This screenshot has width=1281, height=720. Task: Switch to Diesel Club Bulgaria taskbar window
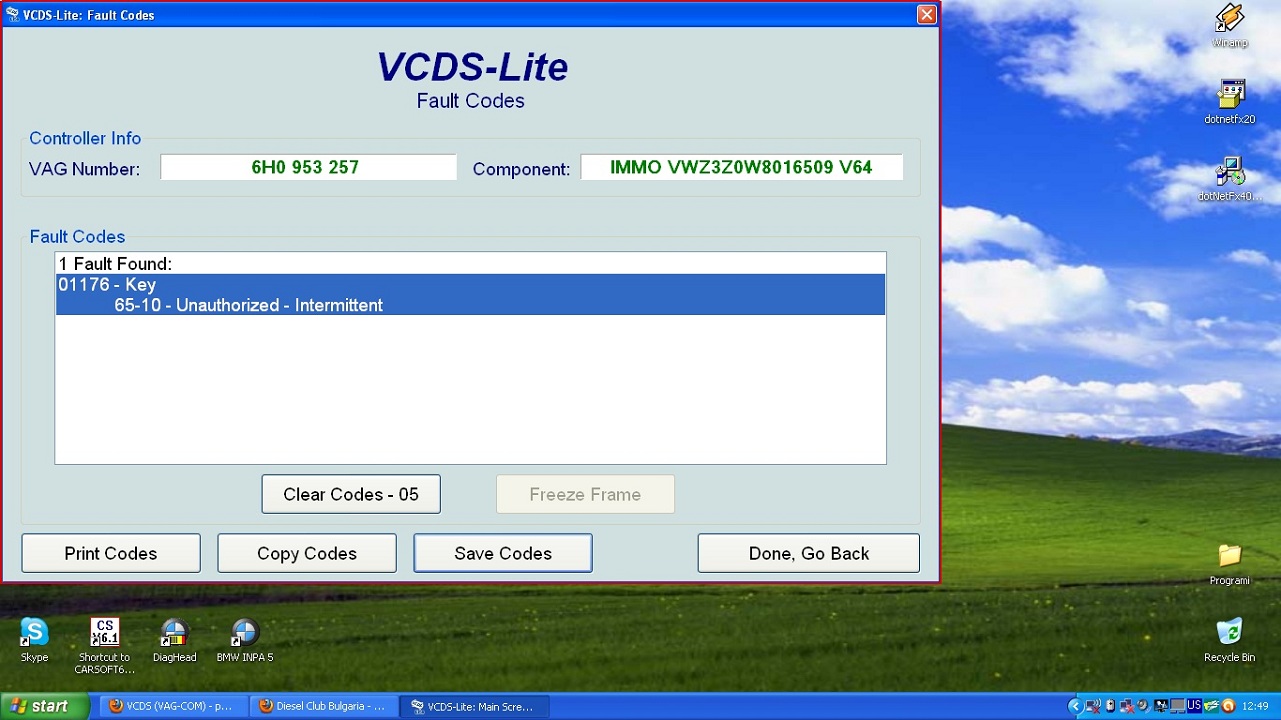tap(321, 706)
